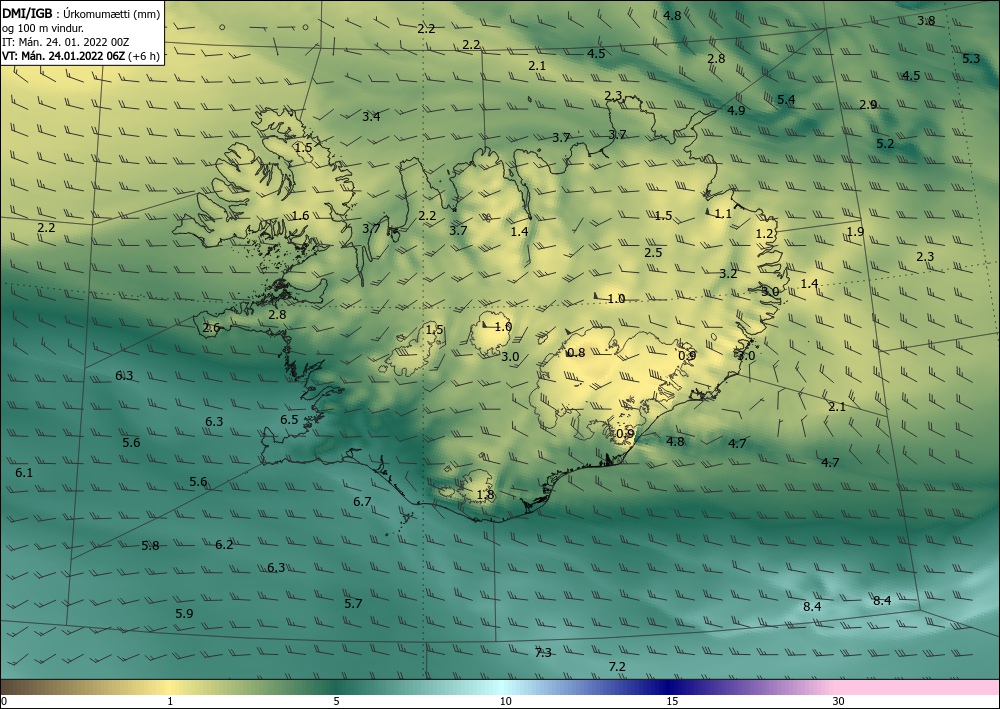Click the map value '5.4'

click(786, 99)
